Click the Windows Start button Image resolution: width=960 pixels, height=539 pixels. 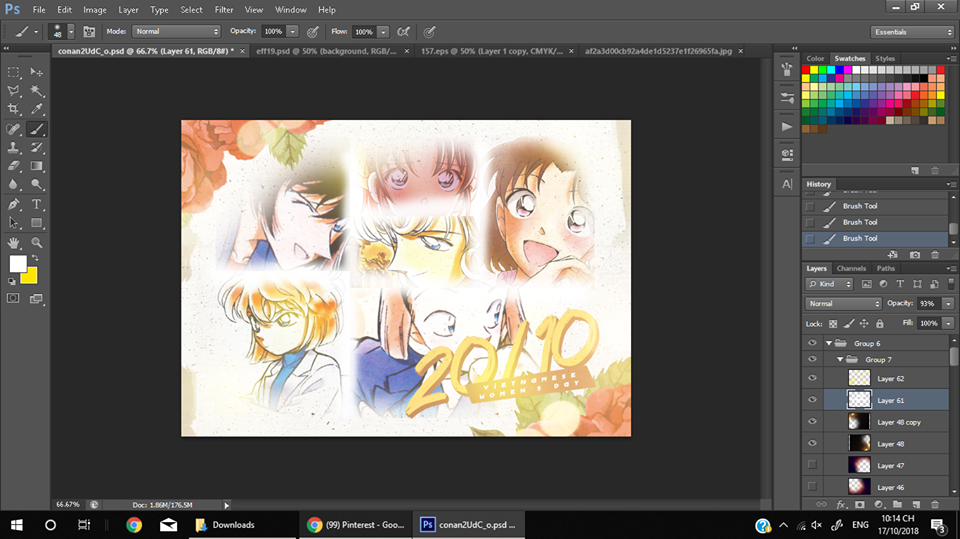pyautogui.click(x=17, y=525)
